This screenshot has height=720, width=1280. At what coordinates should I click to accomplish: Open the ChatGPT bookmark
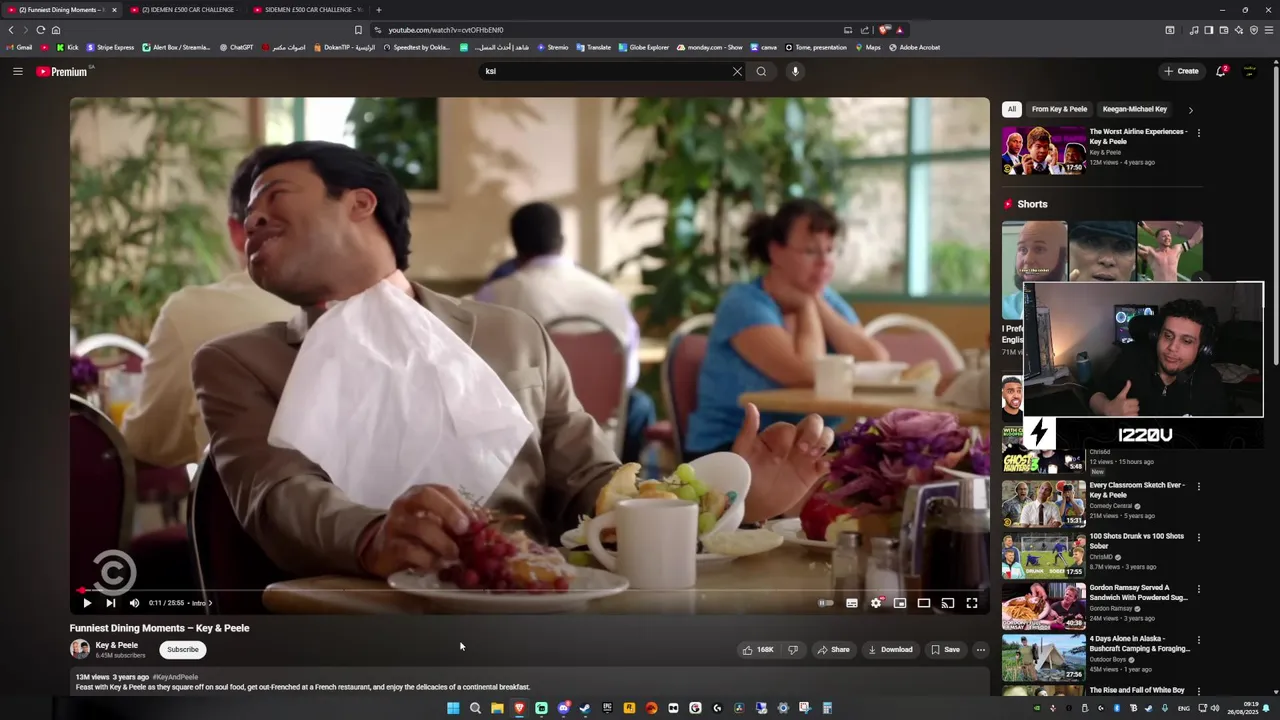(x=236, y=47)
